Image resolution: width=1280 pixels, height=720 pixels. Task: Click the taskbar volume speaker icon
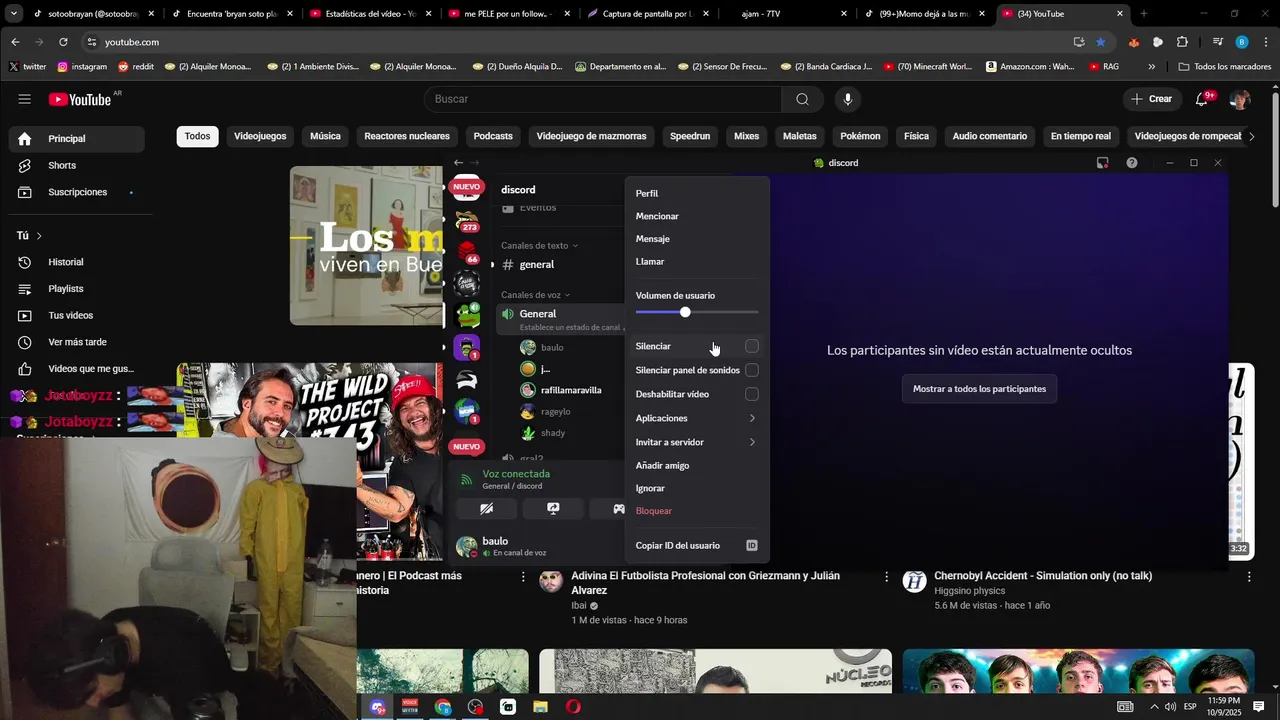[x=1170, y=707]
